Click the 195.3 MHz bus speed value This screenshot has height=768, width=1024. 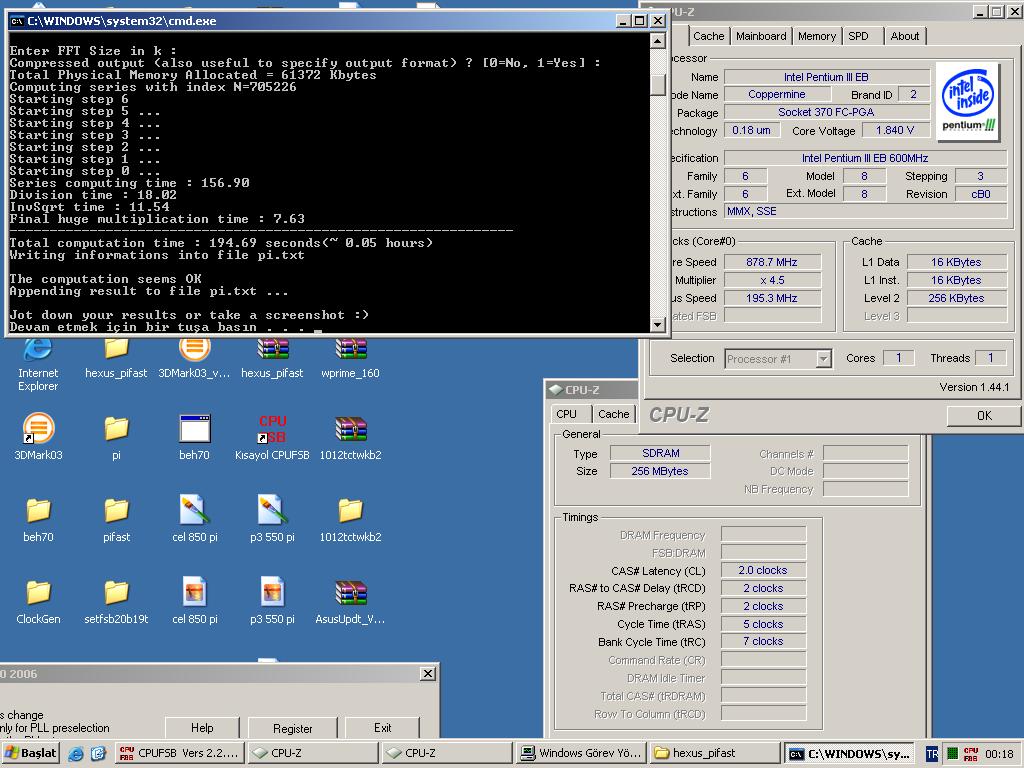[772, 298]
